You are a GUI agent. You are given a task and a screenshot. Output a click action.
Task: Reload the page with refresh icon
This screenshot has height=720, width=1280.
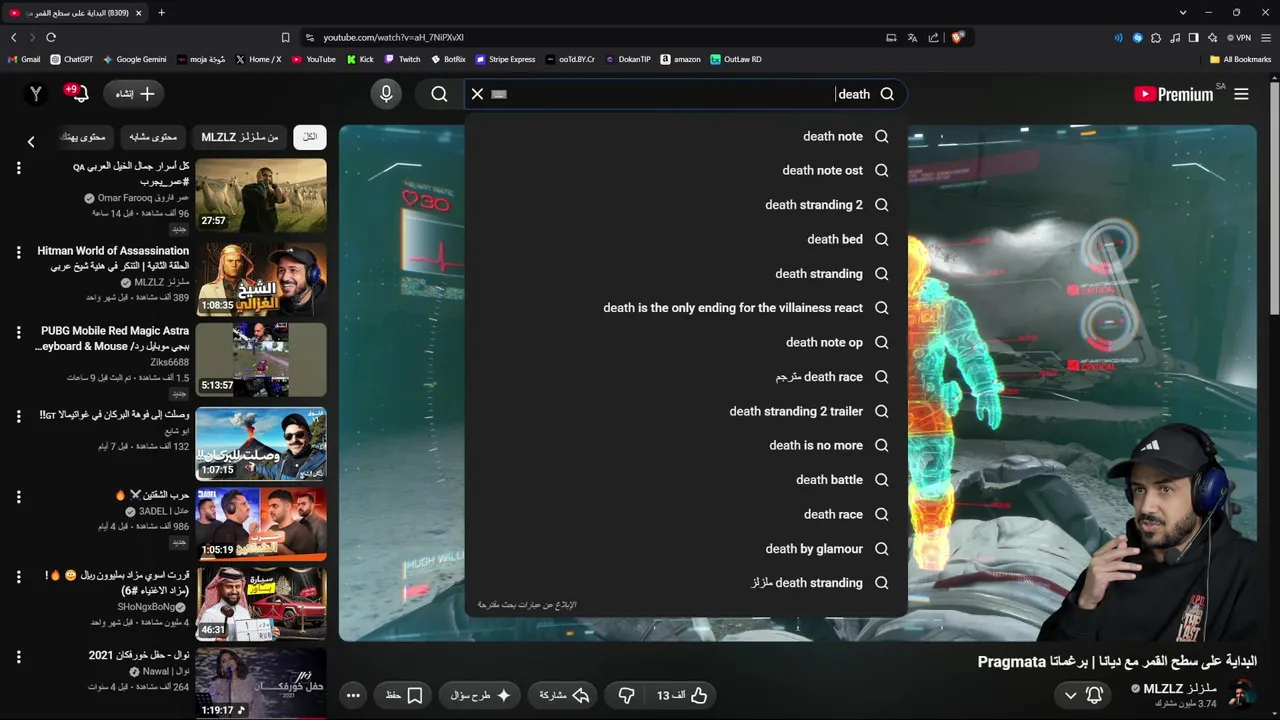pyautogui.click(x=51, y=37)
